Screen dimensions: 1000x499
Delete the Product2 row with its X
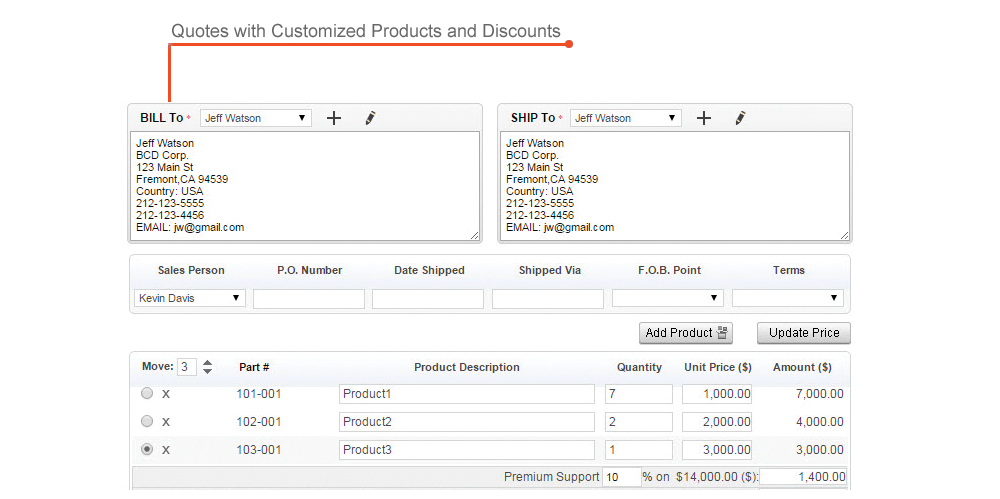[x=166, y=422]
